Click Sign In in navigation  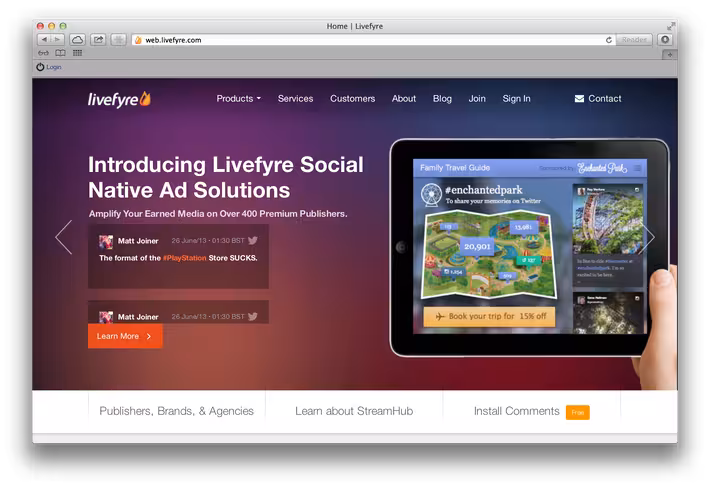(x=516, y=99)
